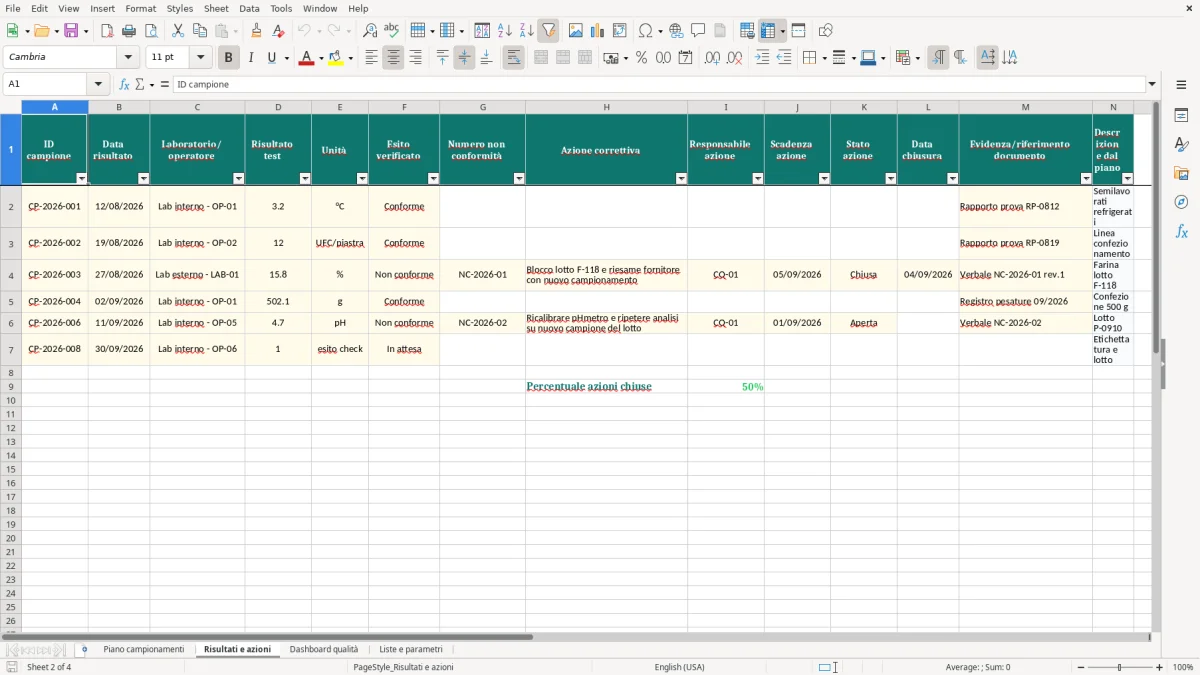Open the Data menu

[249, 8]
